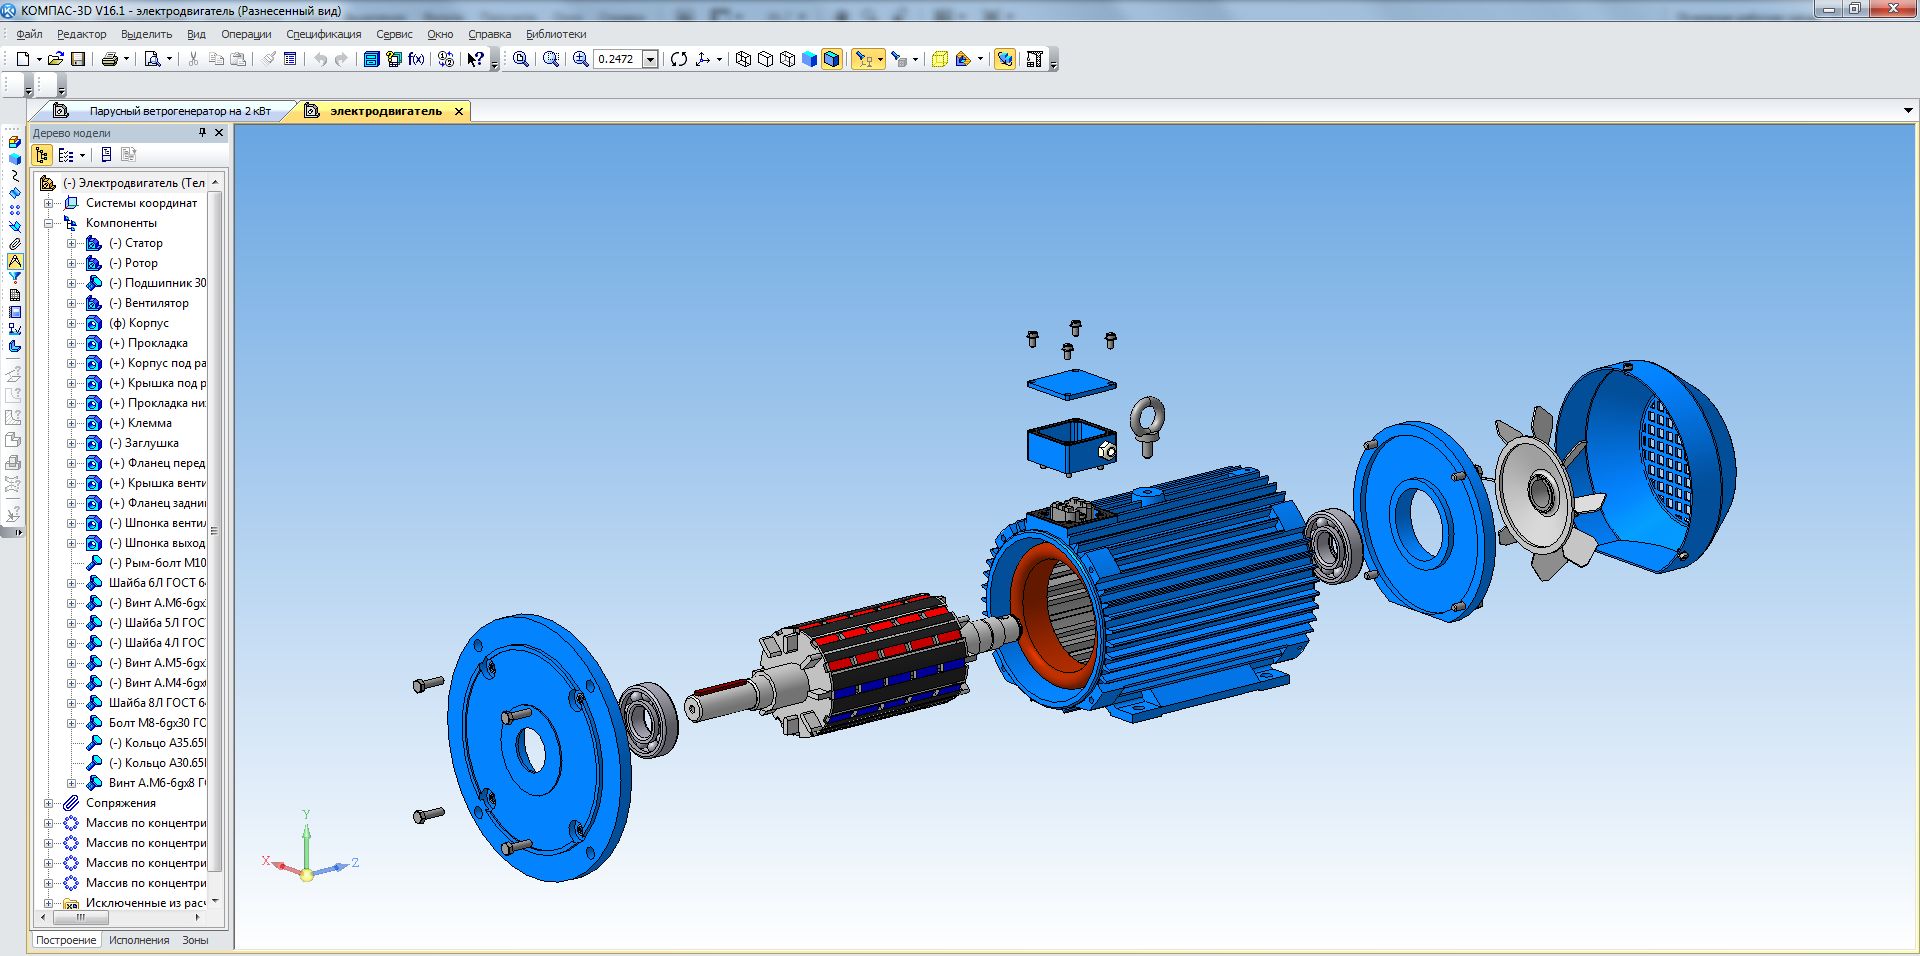
Task: Expand the (-) Ротор component
Action: [72, 263]
